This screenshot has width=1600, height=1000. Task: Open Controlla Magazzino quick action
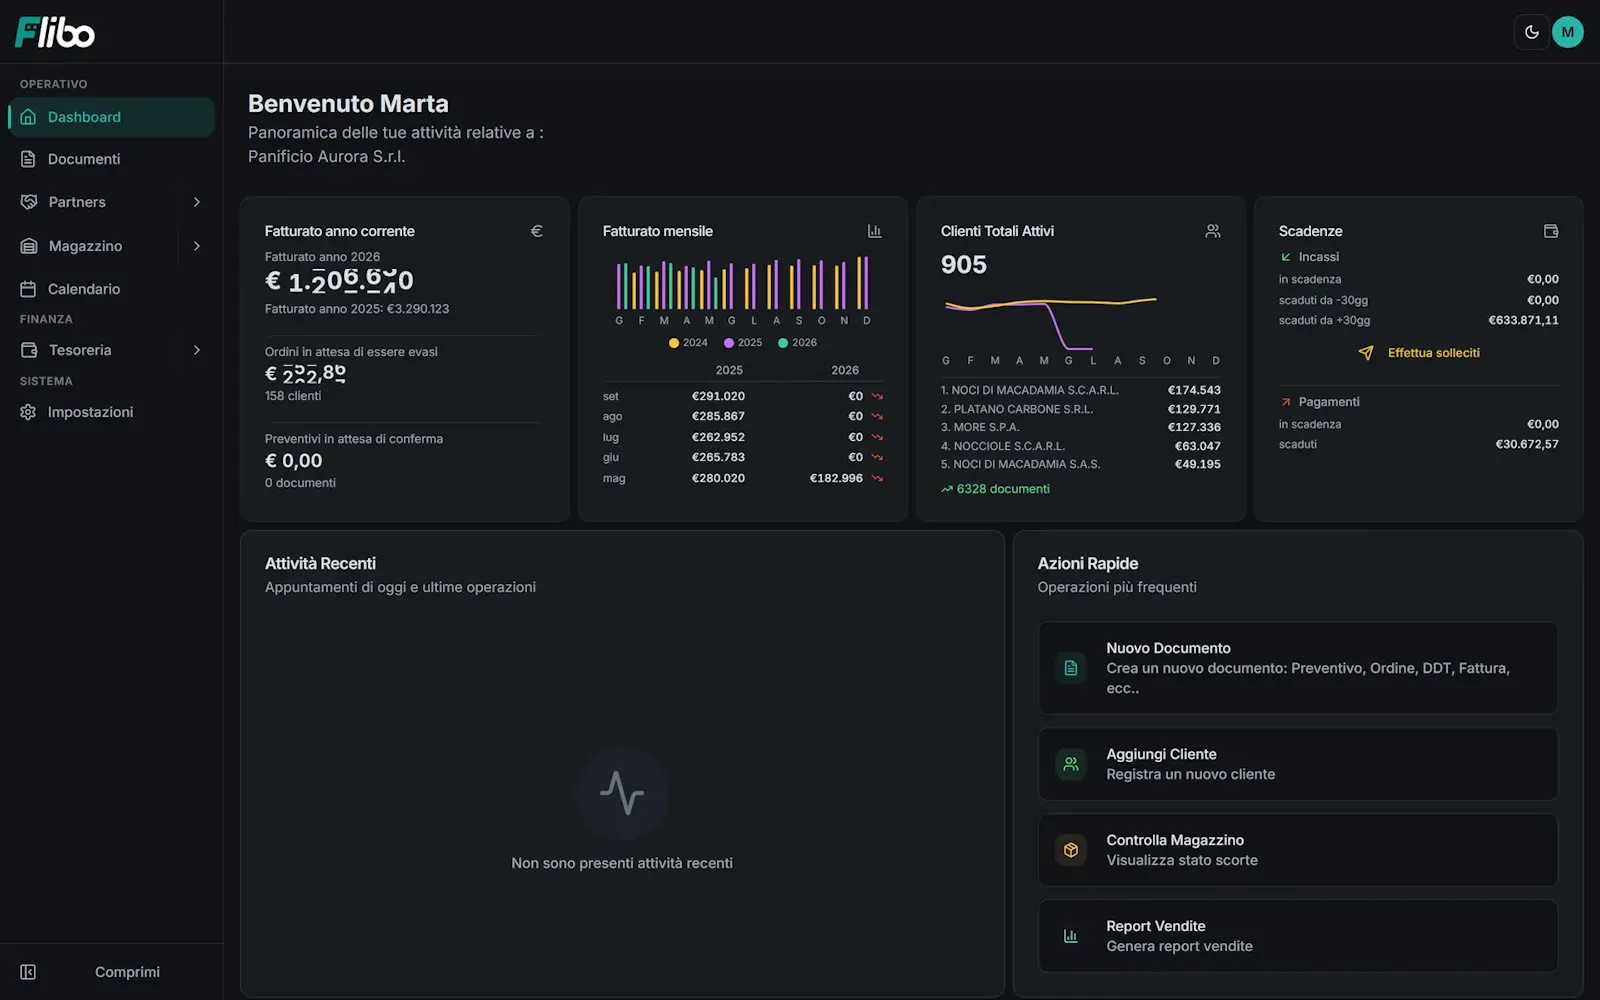coord(1298,850)
